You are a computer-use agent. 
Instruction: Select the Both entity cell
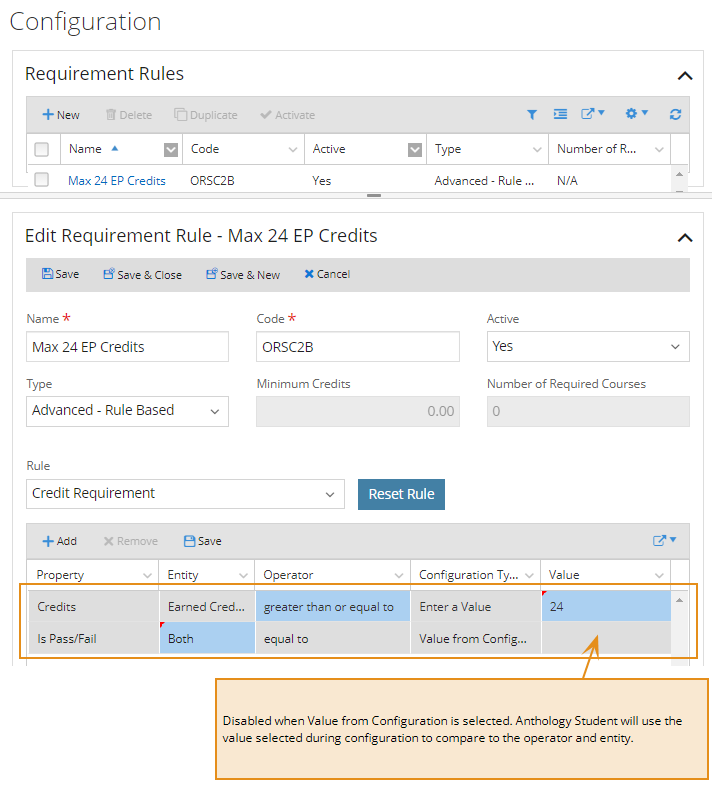point(207,638)
